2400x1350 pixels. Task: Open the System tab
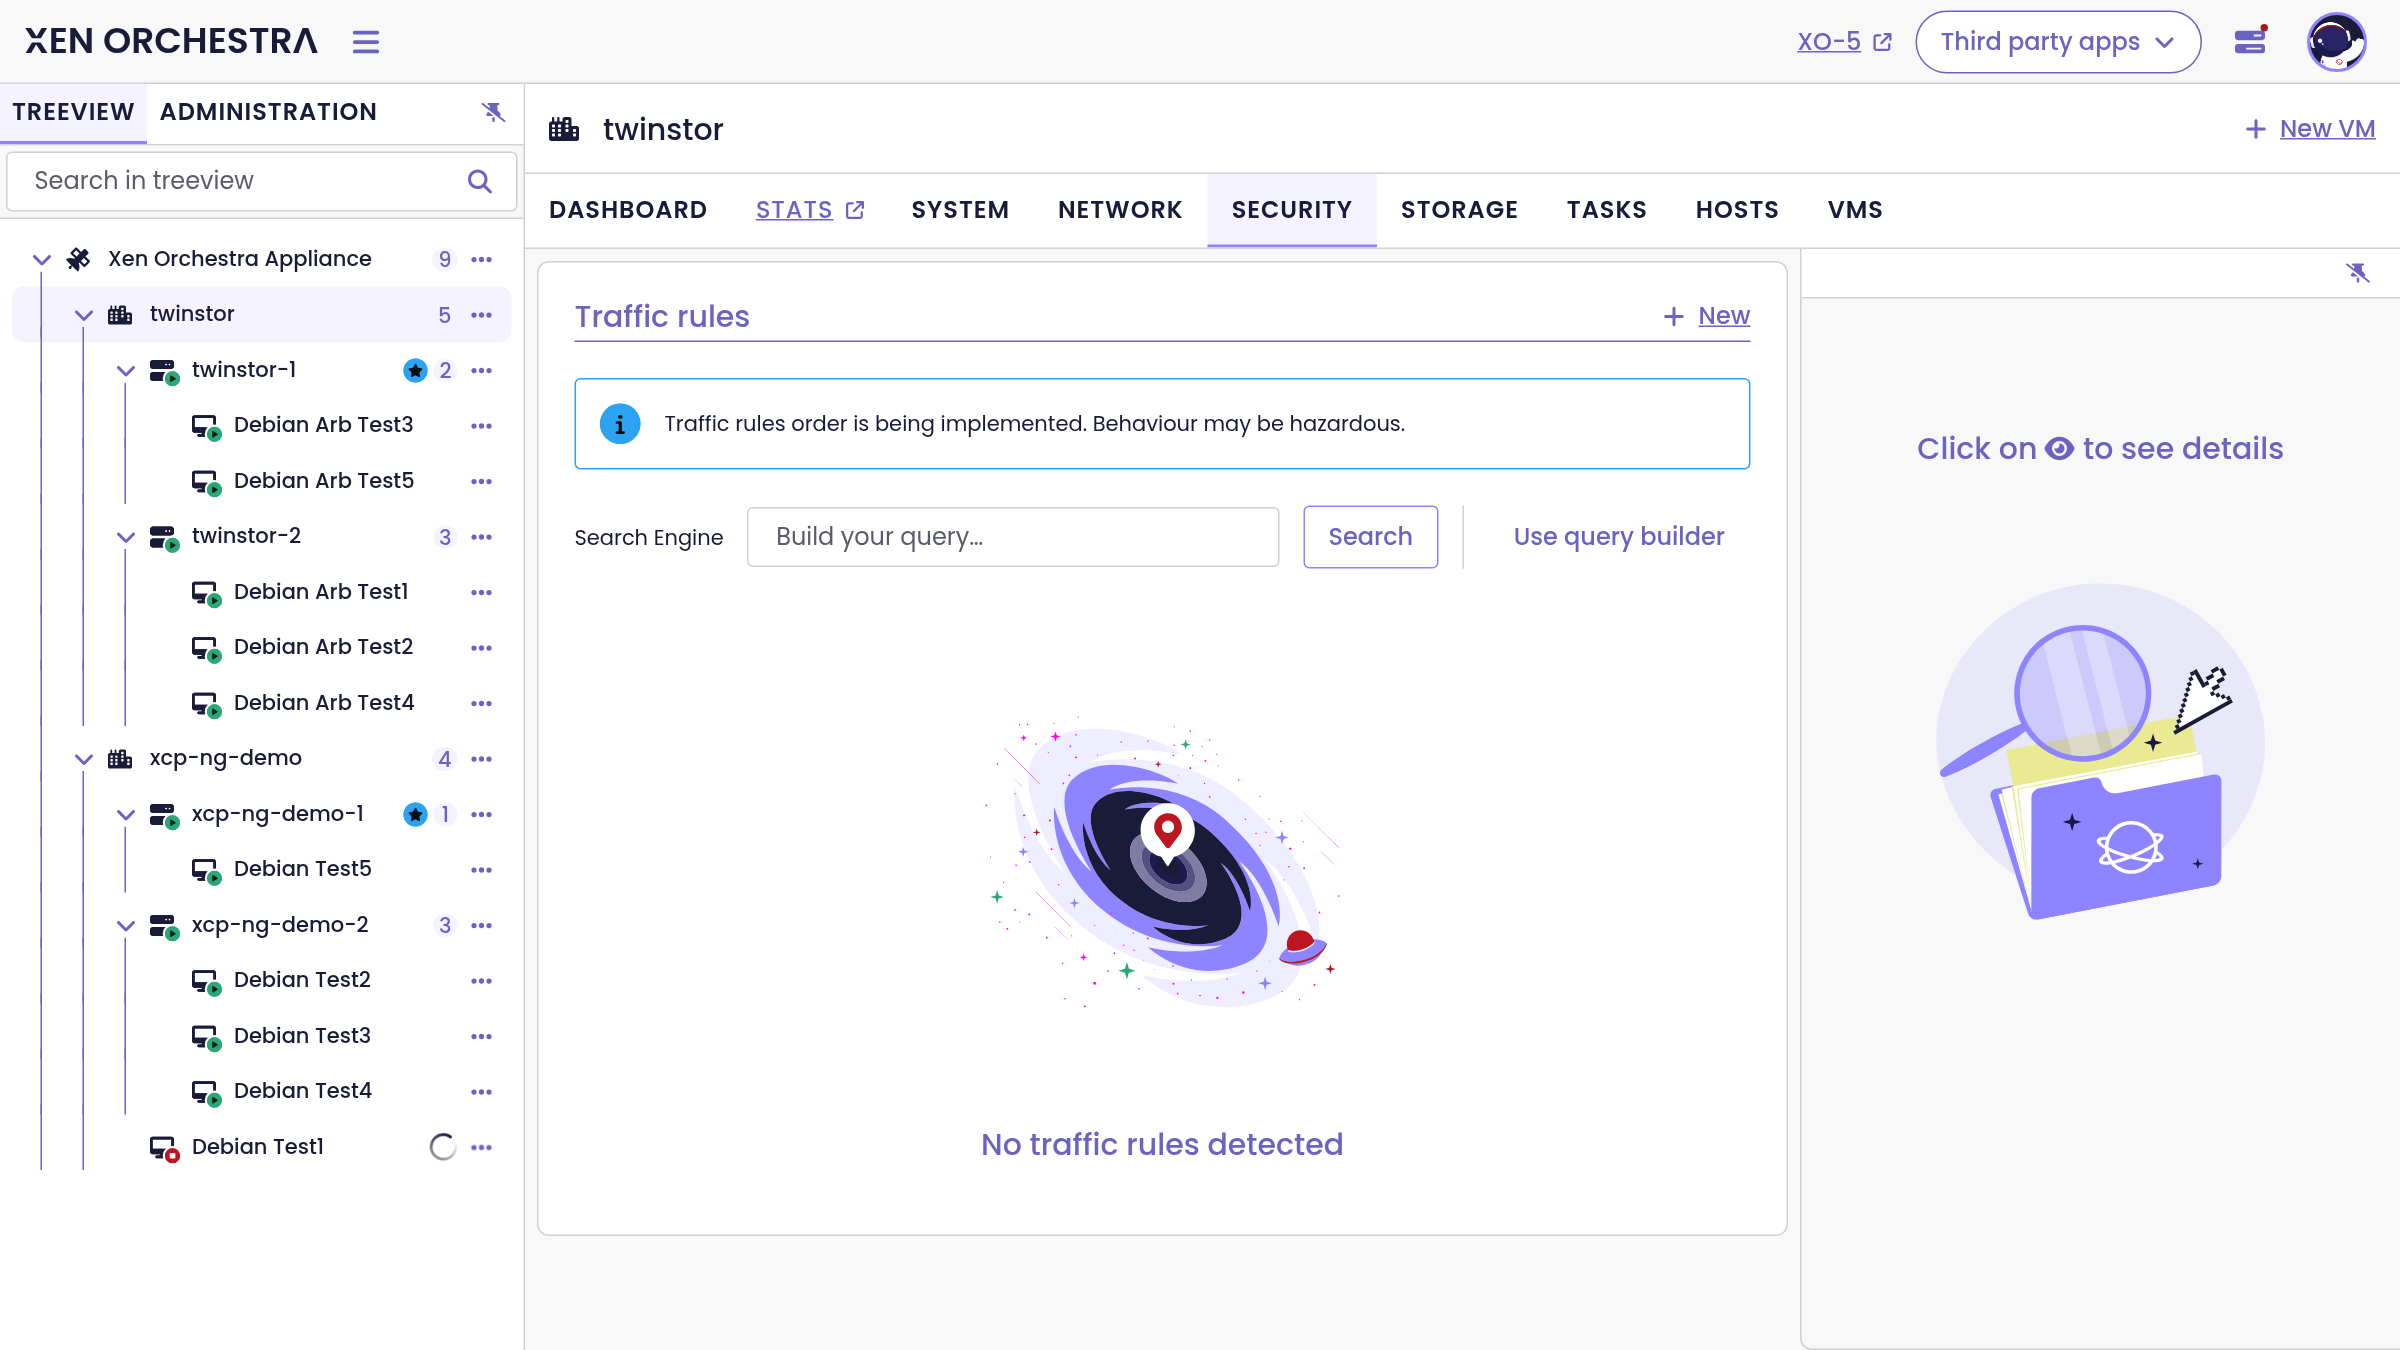960,210
